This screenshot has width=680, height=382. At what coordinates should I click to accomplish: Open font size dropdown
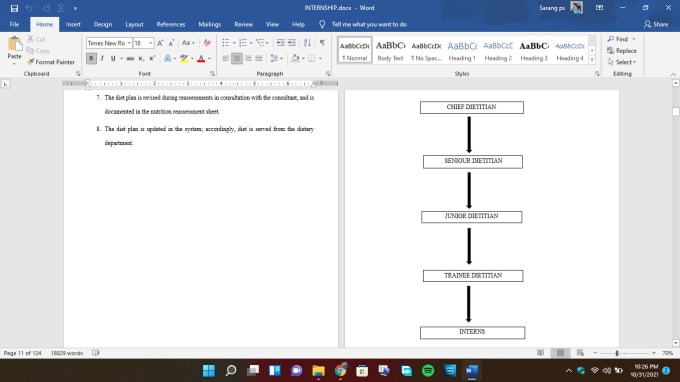pos(150,43)
